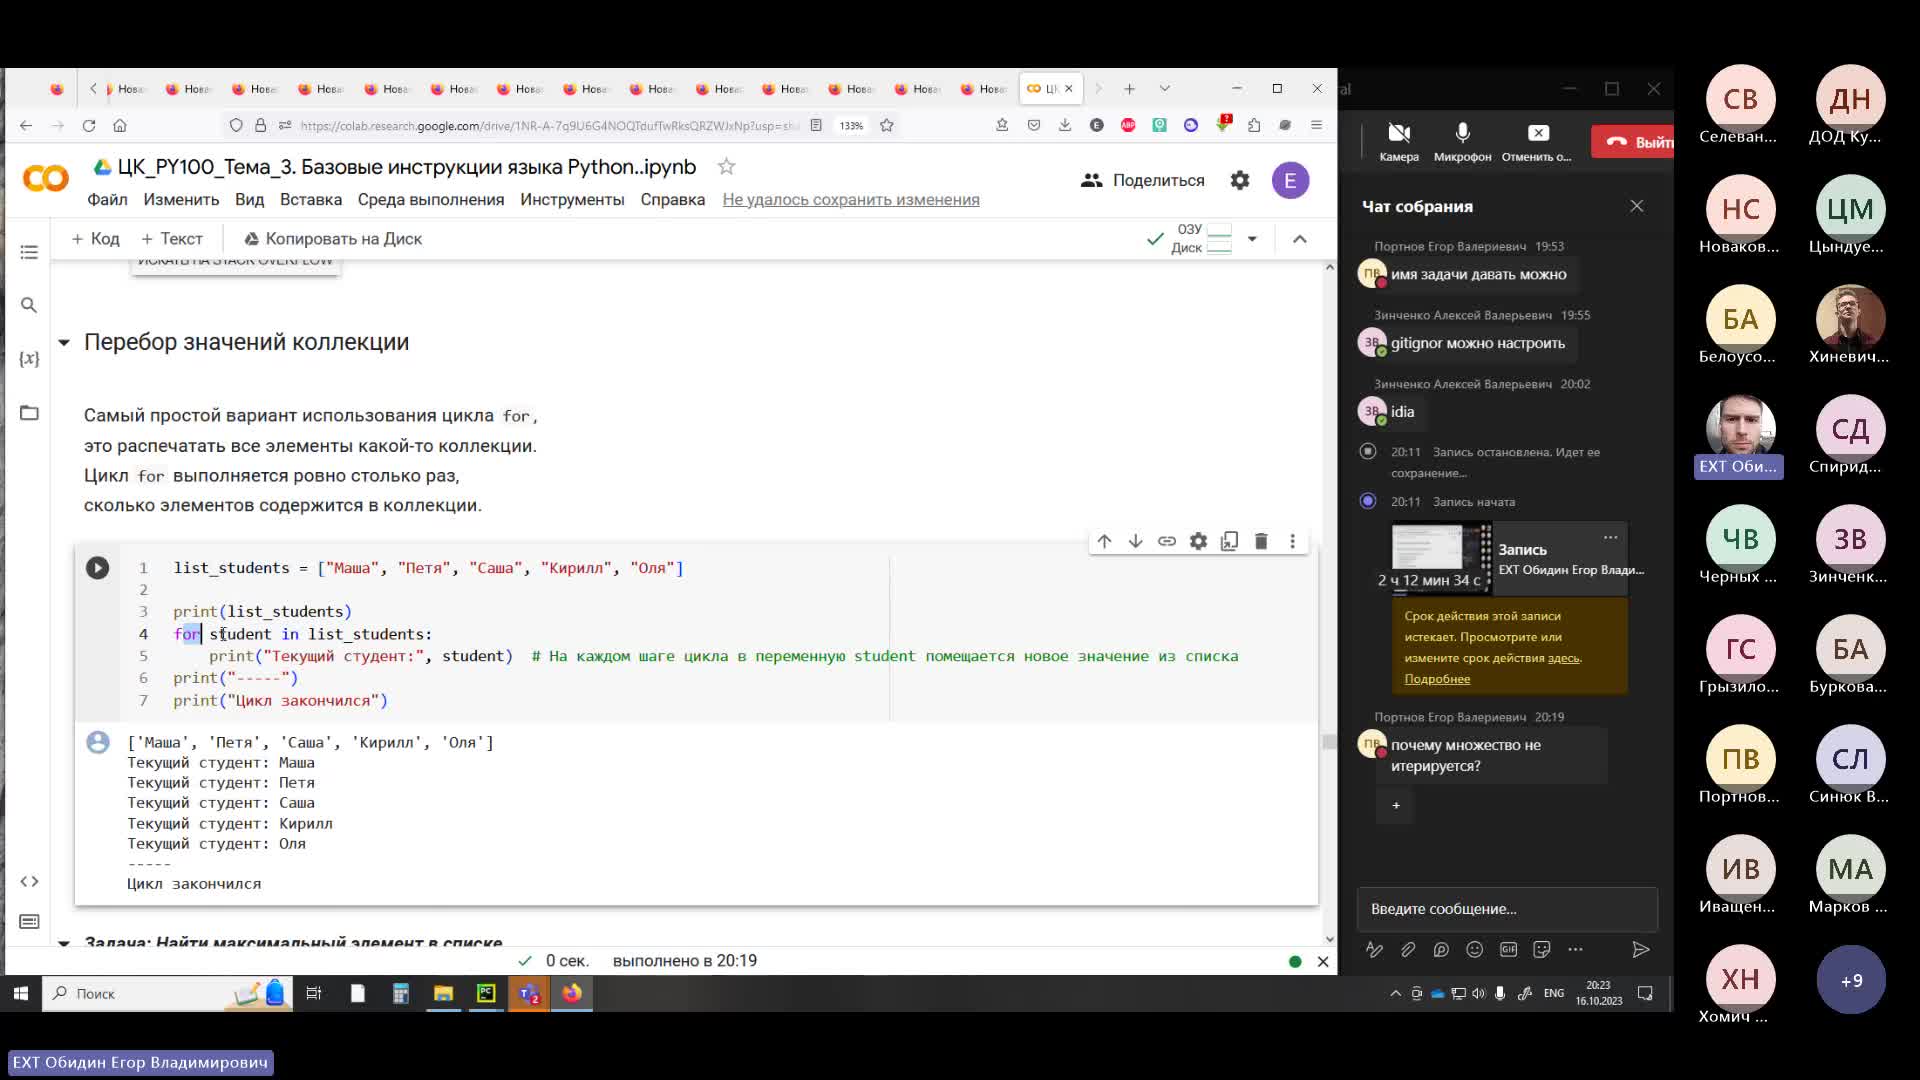Collapse the 'Перебор значений коллекции' section
Screen dimensions: 1920x1080
click(64, 343)
